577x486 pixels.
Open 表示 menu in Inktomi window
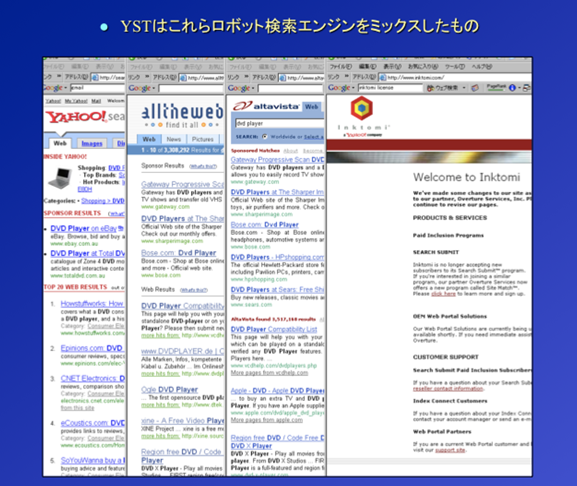click(392, 67)
